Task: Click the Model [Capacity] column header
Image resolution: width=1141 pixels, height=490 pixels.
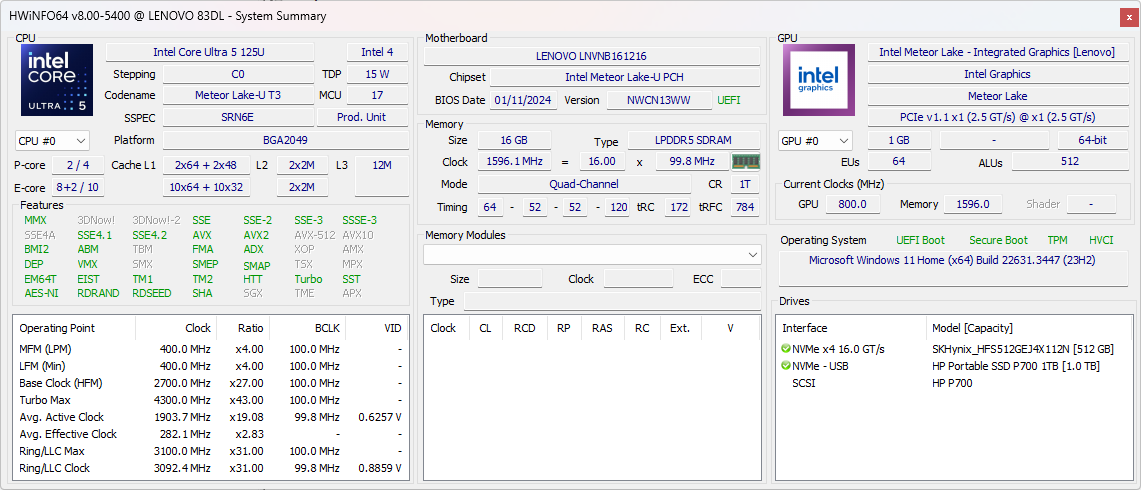Action: click(x=1029, y=328)
